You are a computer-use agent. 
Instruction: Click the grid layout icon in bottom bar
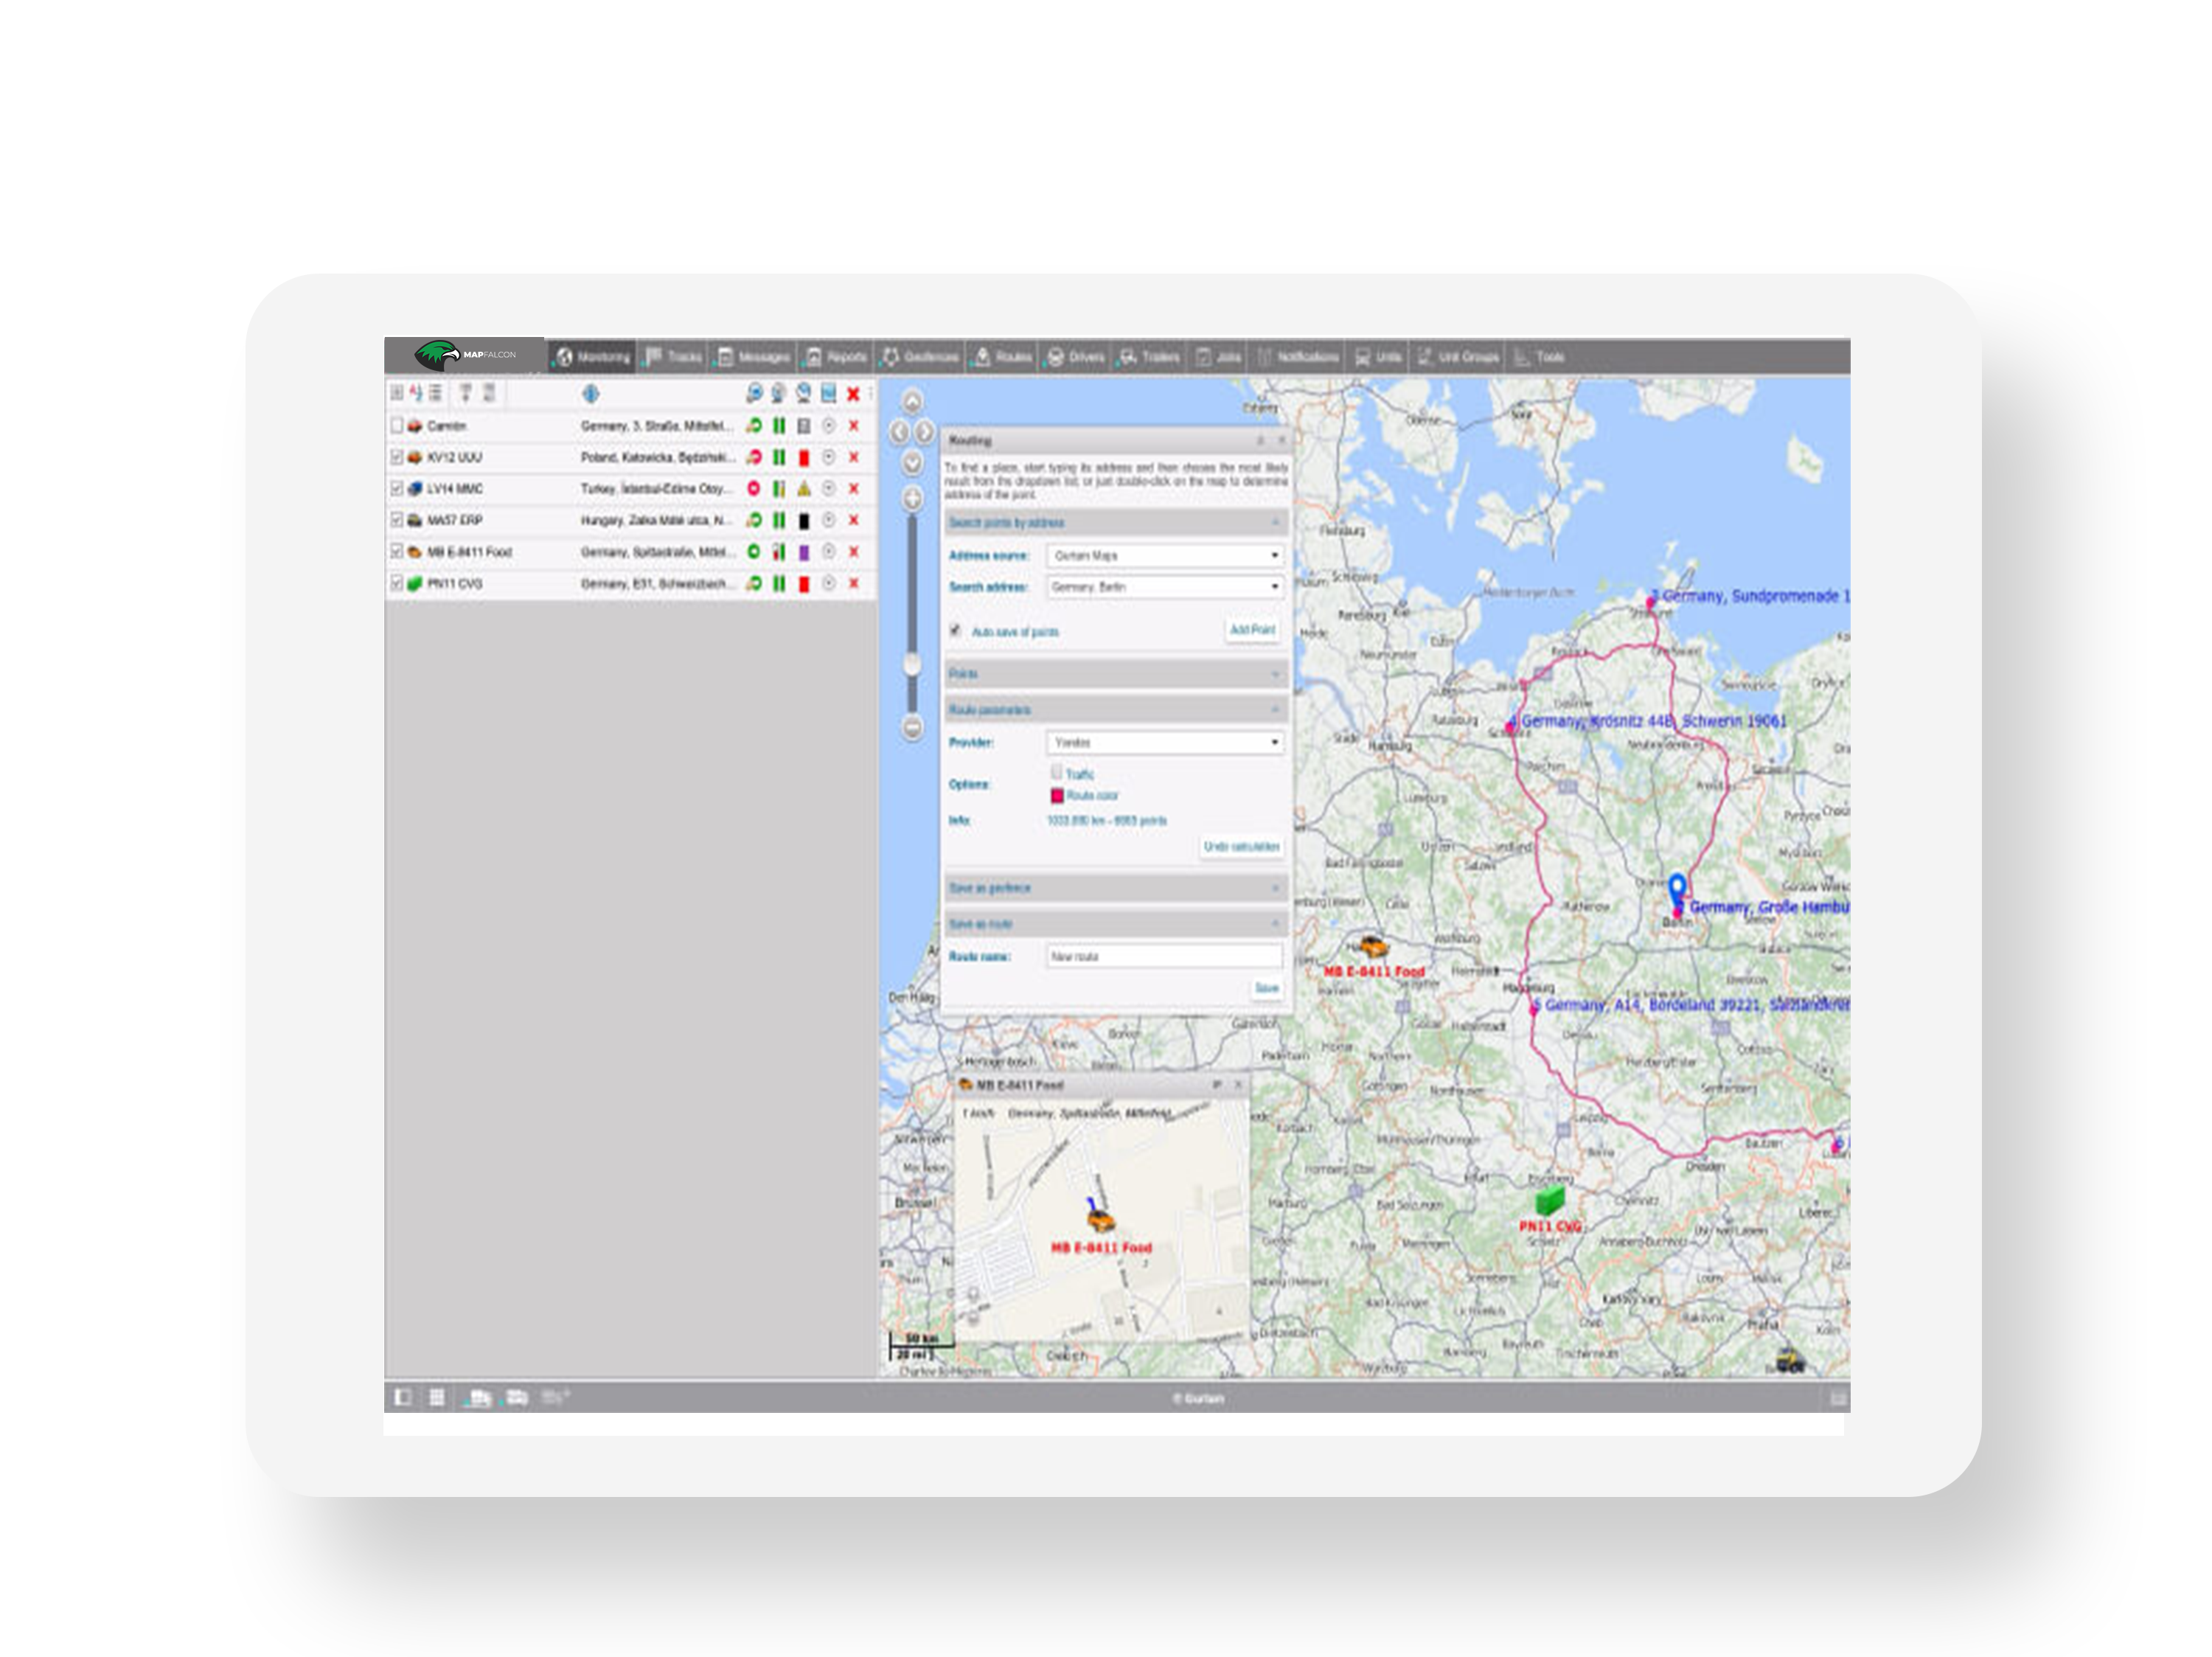(x=437, y=1397)
